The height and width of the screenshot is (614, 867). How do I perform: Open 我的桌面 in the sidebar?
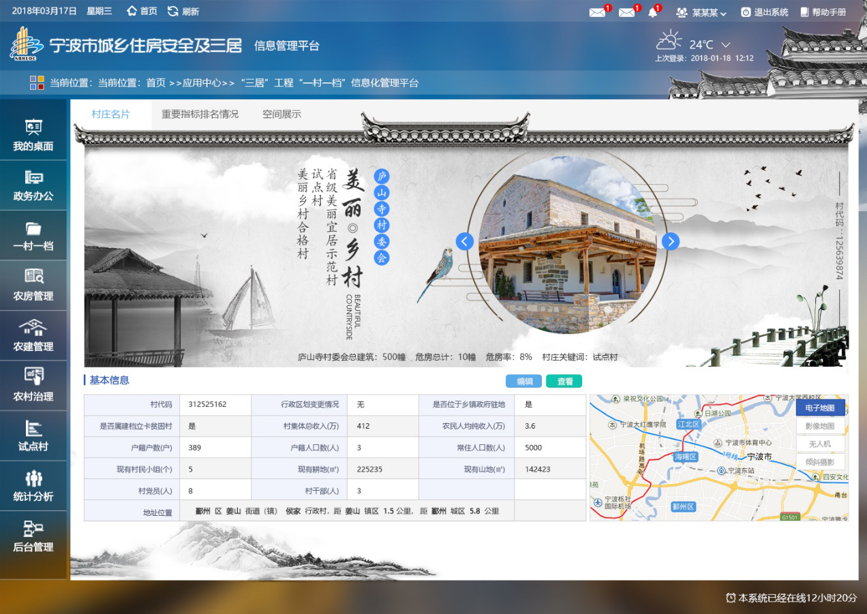click(x=33, y=135)
